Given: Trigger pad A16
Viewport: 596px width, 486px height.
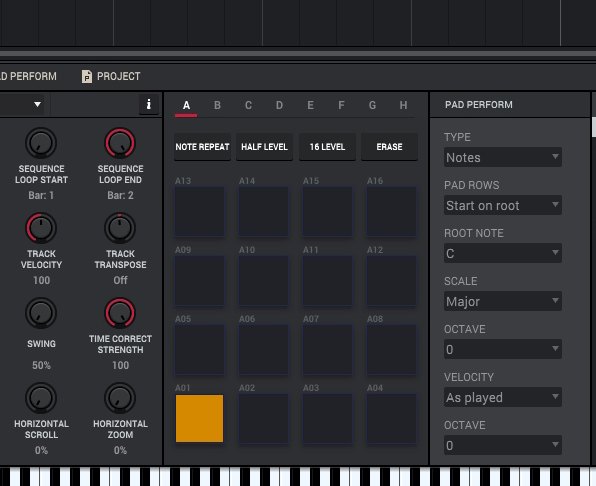Looking at the screenshot, I should click(392, 212).
